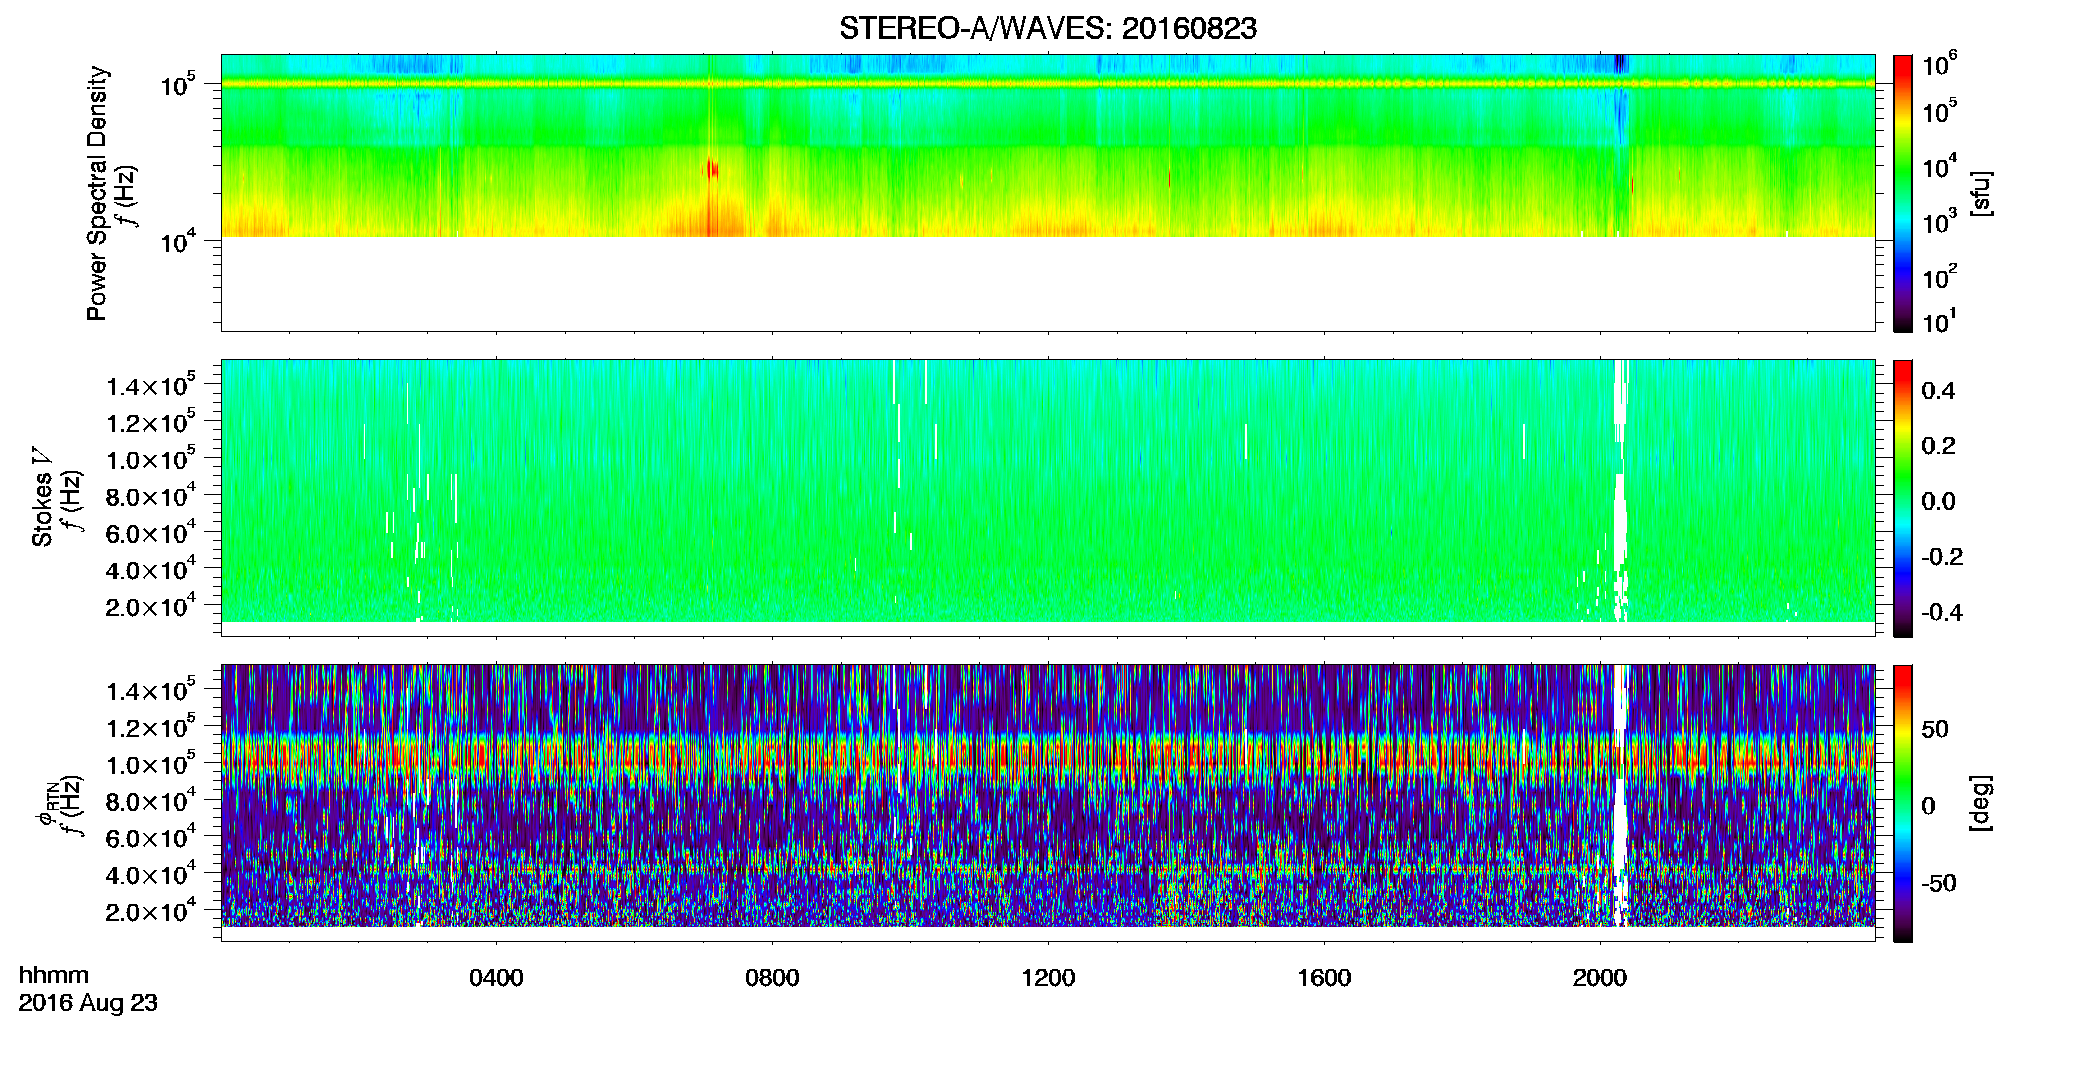Select the 0400 time axis label

[496, 978]
